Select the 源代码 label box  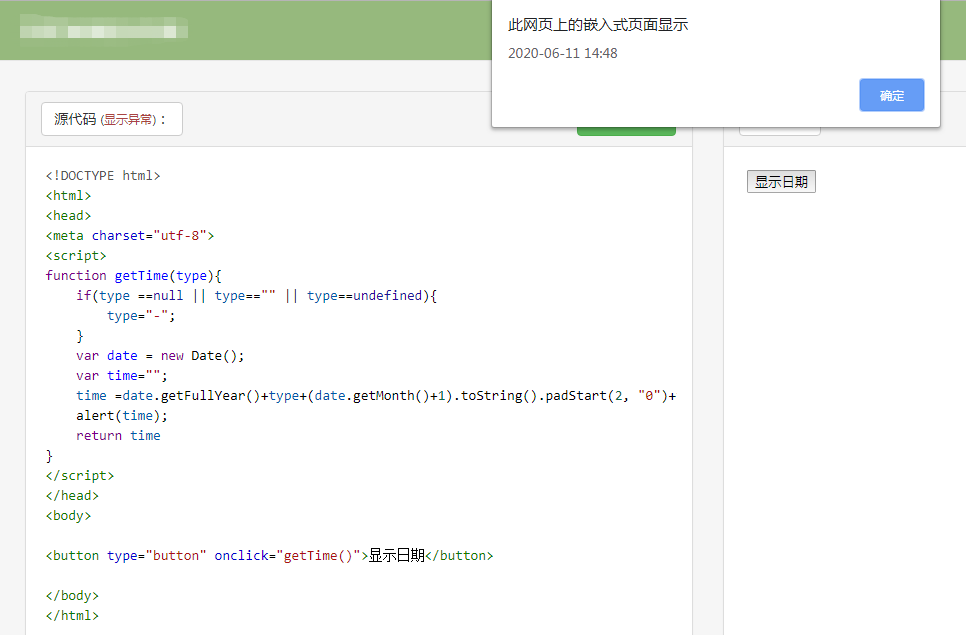(112, 119)
